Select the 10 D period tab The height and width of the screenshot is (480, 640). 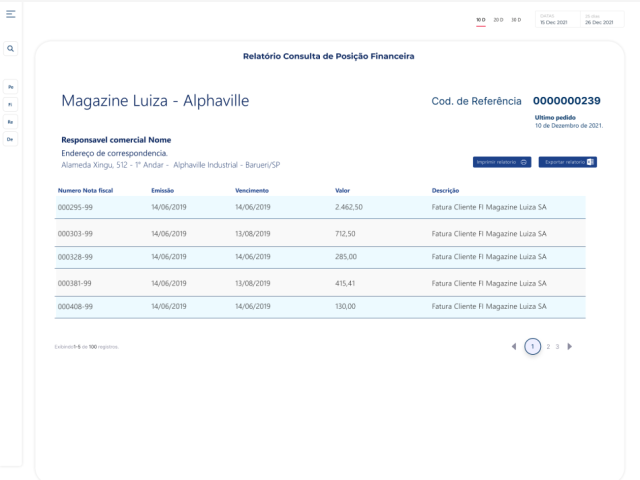tap(481, 20)
